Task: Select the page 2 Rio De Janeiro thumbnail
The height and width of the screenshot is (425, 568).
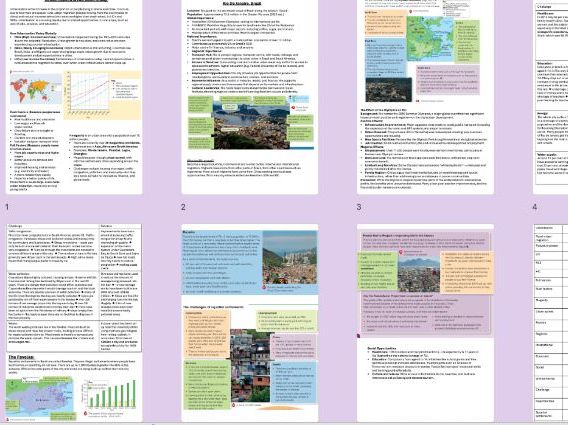Action: [x=250, y=97]
